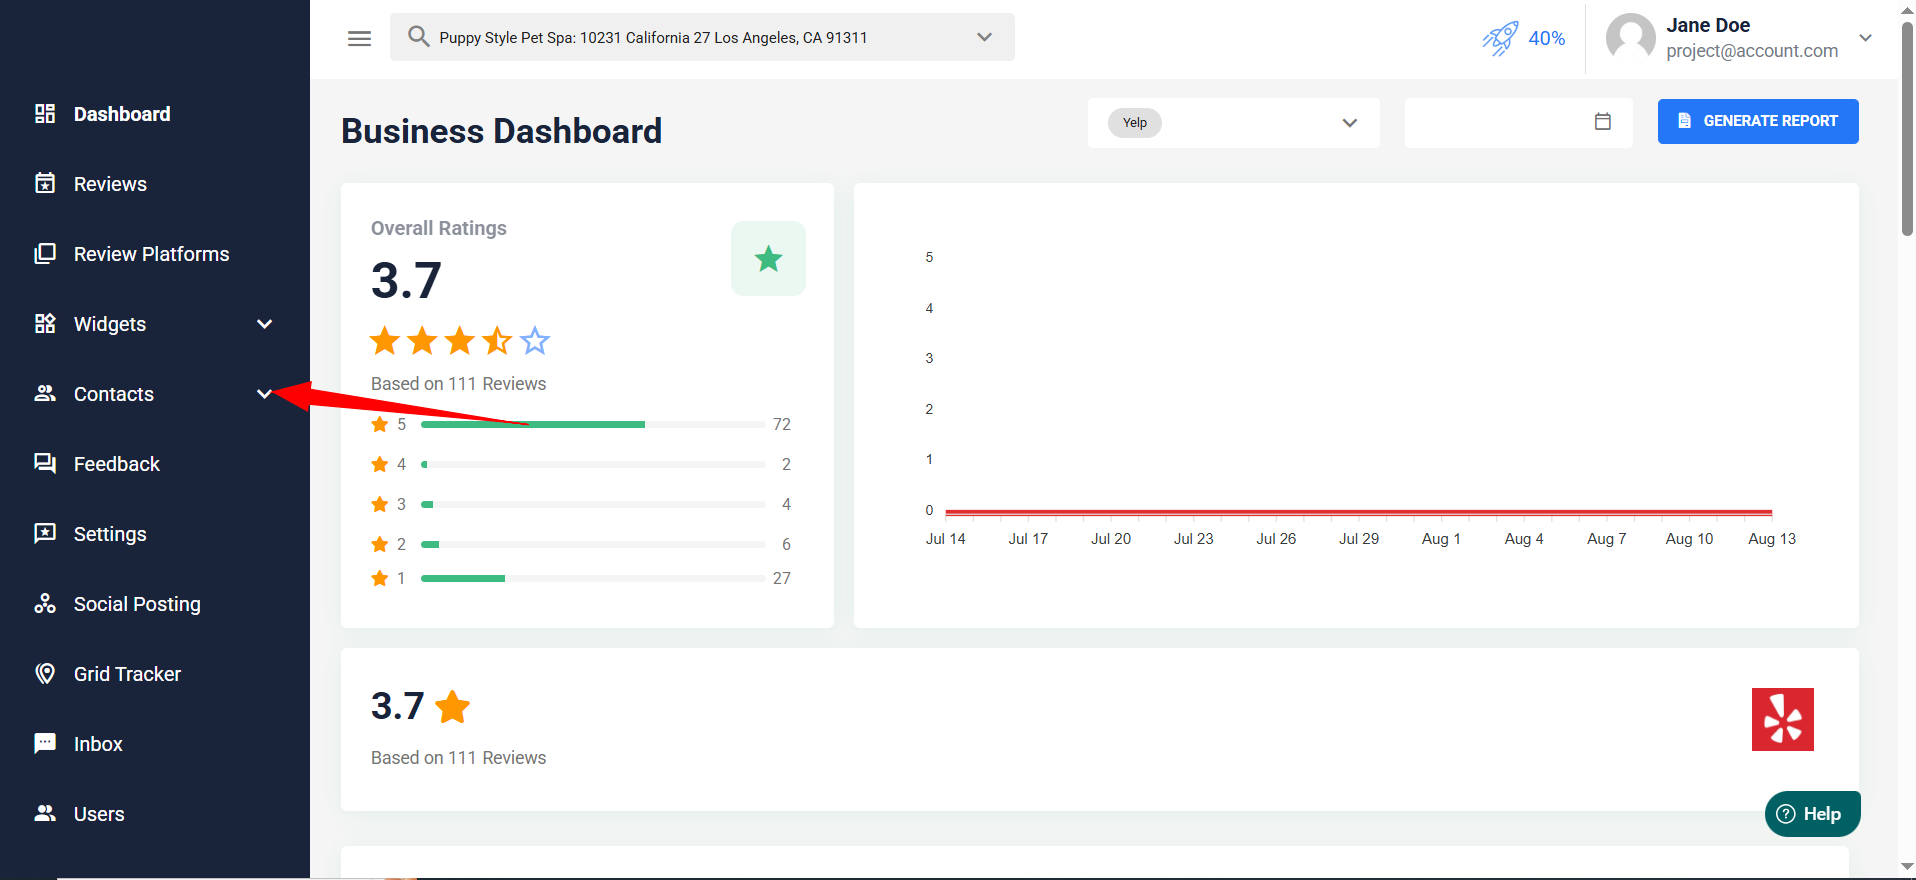1916x880 pixels.
Task: Expand the Widgets submenu chevron
Action: click(264, 324)
